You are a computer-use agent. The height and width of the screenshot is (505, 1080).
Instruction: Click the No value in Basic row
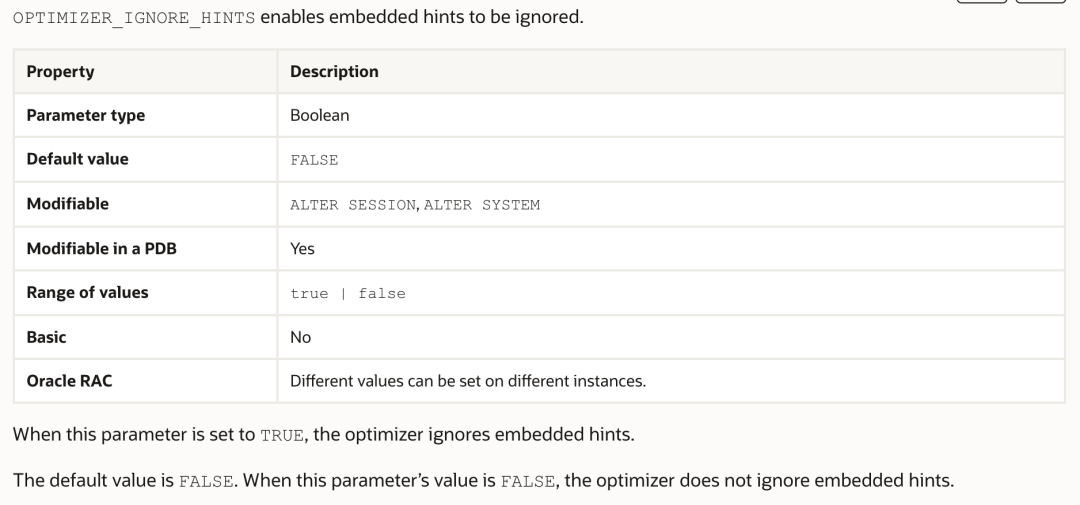(x=300, y=337)
